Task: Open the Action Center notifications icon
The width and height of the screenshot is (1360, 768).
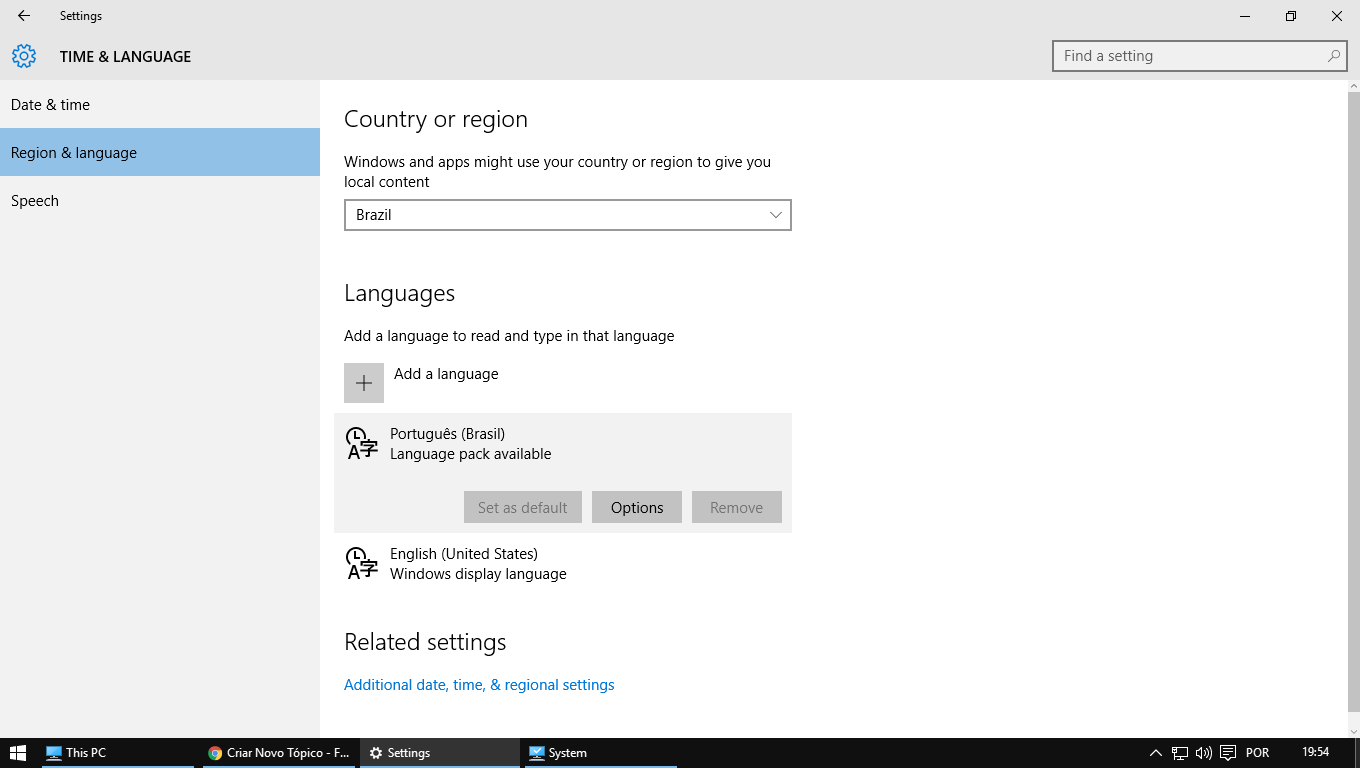Action: [x=1228, y=753]
